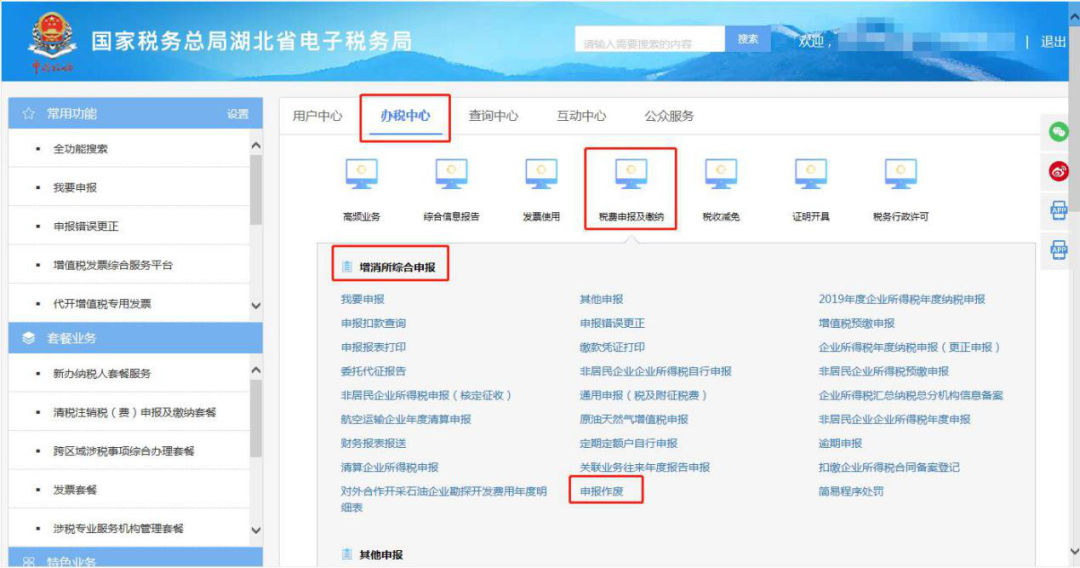Click the 扣缴企业所得税合同备案登记 link
The width and height of the screenshot is (1080, 568).
tap(889, 467)
